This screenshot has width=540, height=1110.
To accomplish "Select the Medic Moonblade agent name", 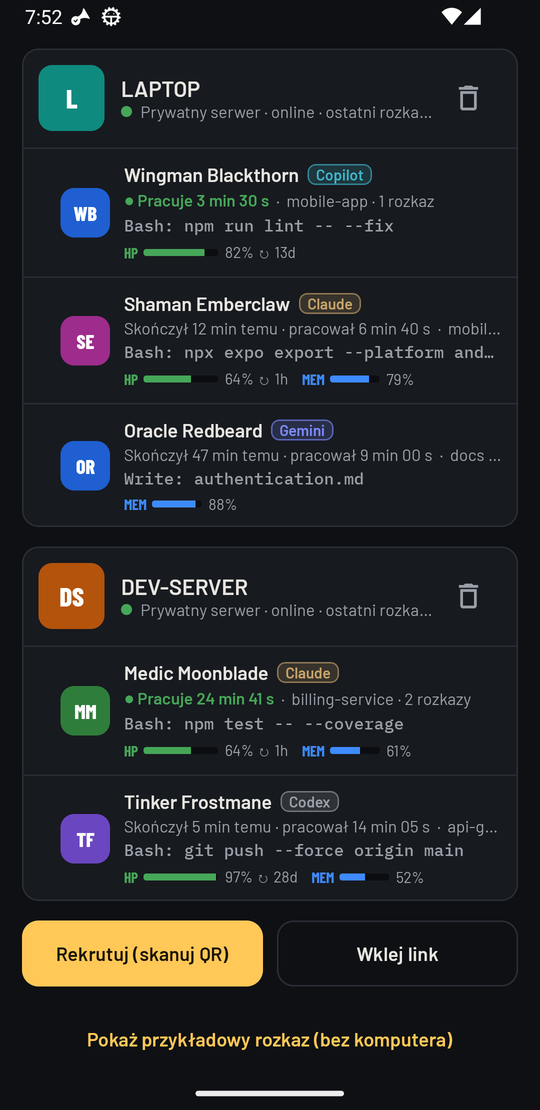I will pyautogui.click(x=196, y=673).
